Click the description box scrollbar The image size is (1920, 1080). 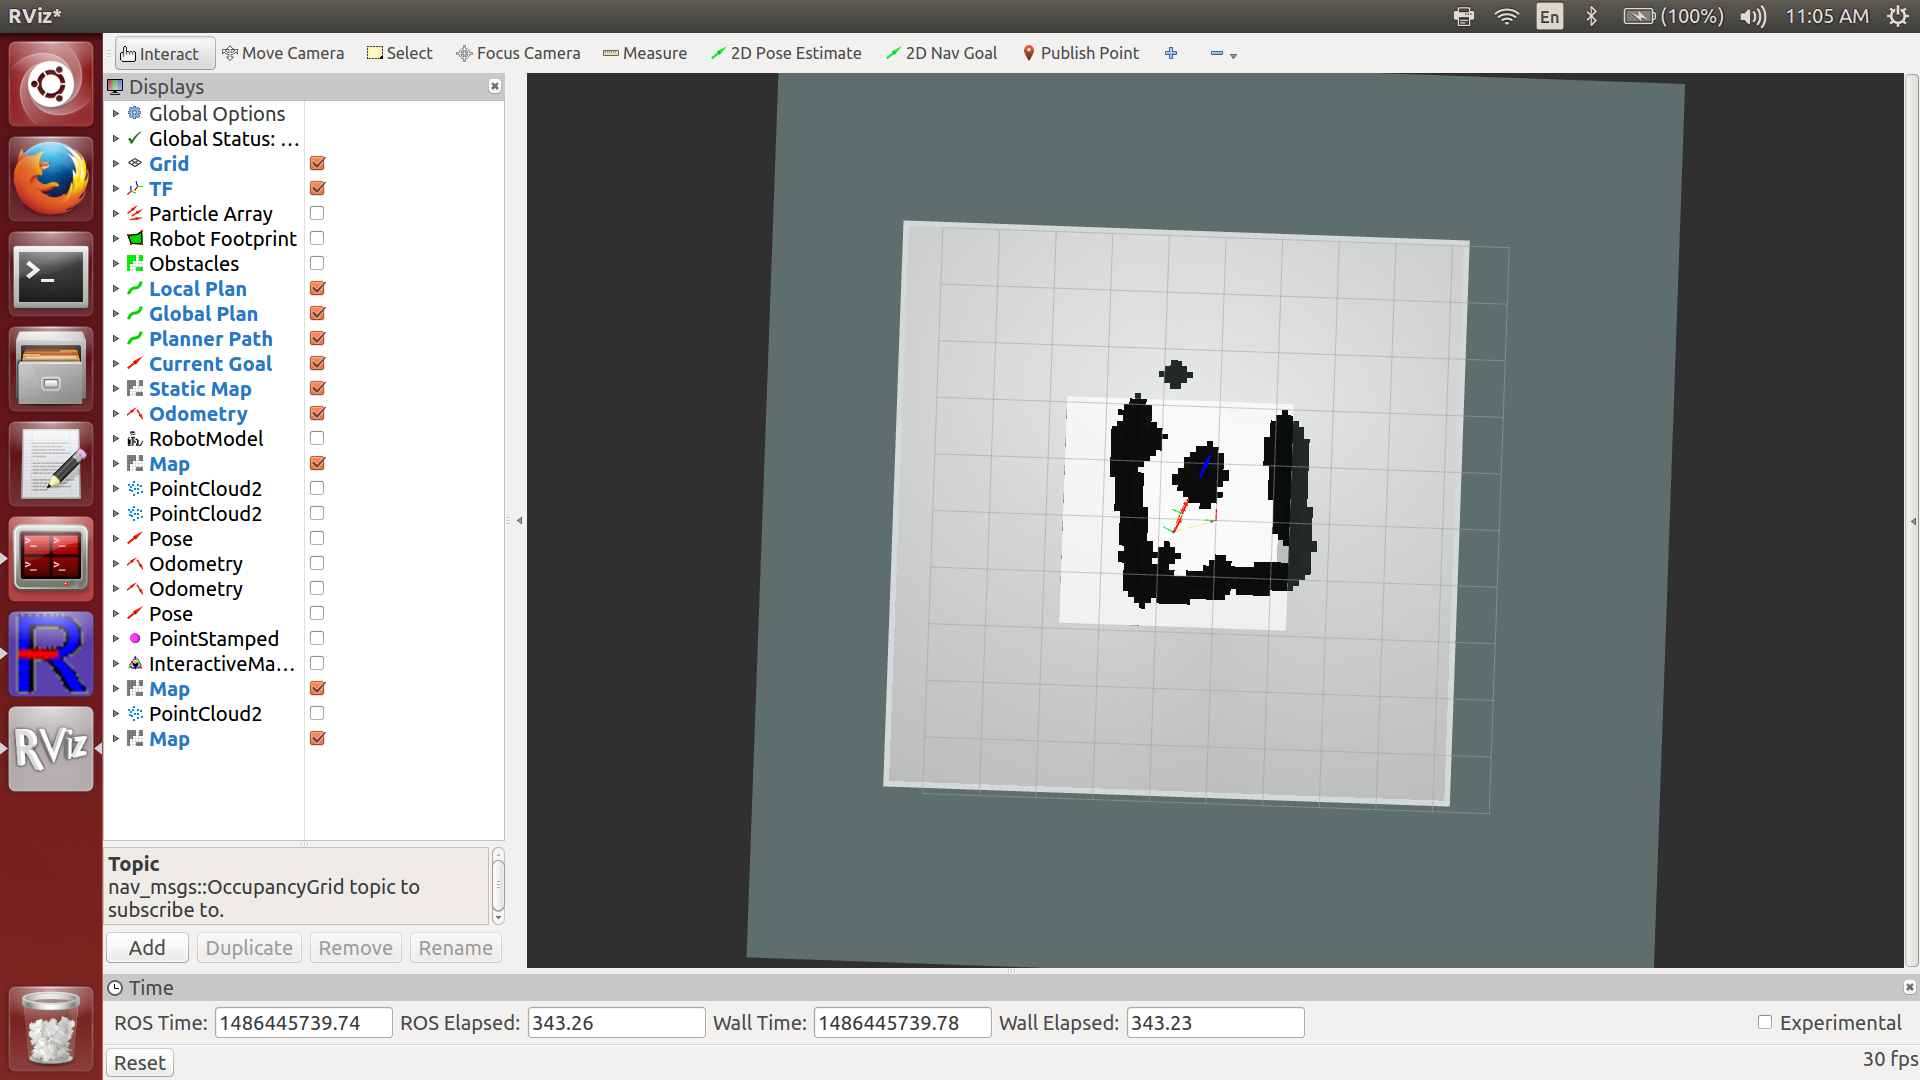coord(498,886)
